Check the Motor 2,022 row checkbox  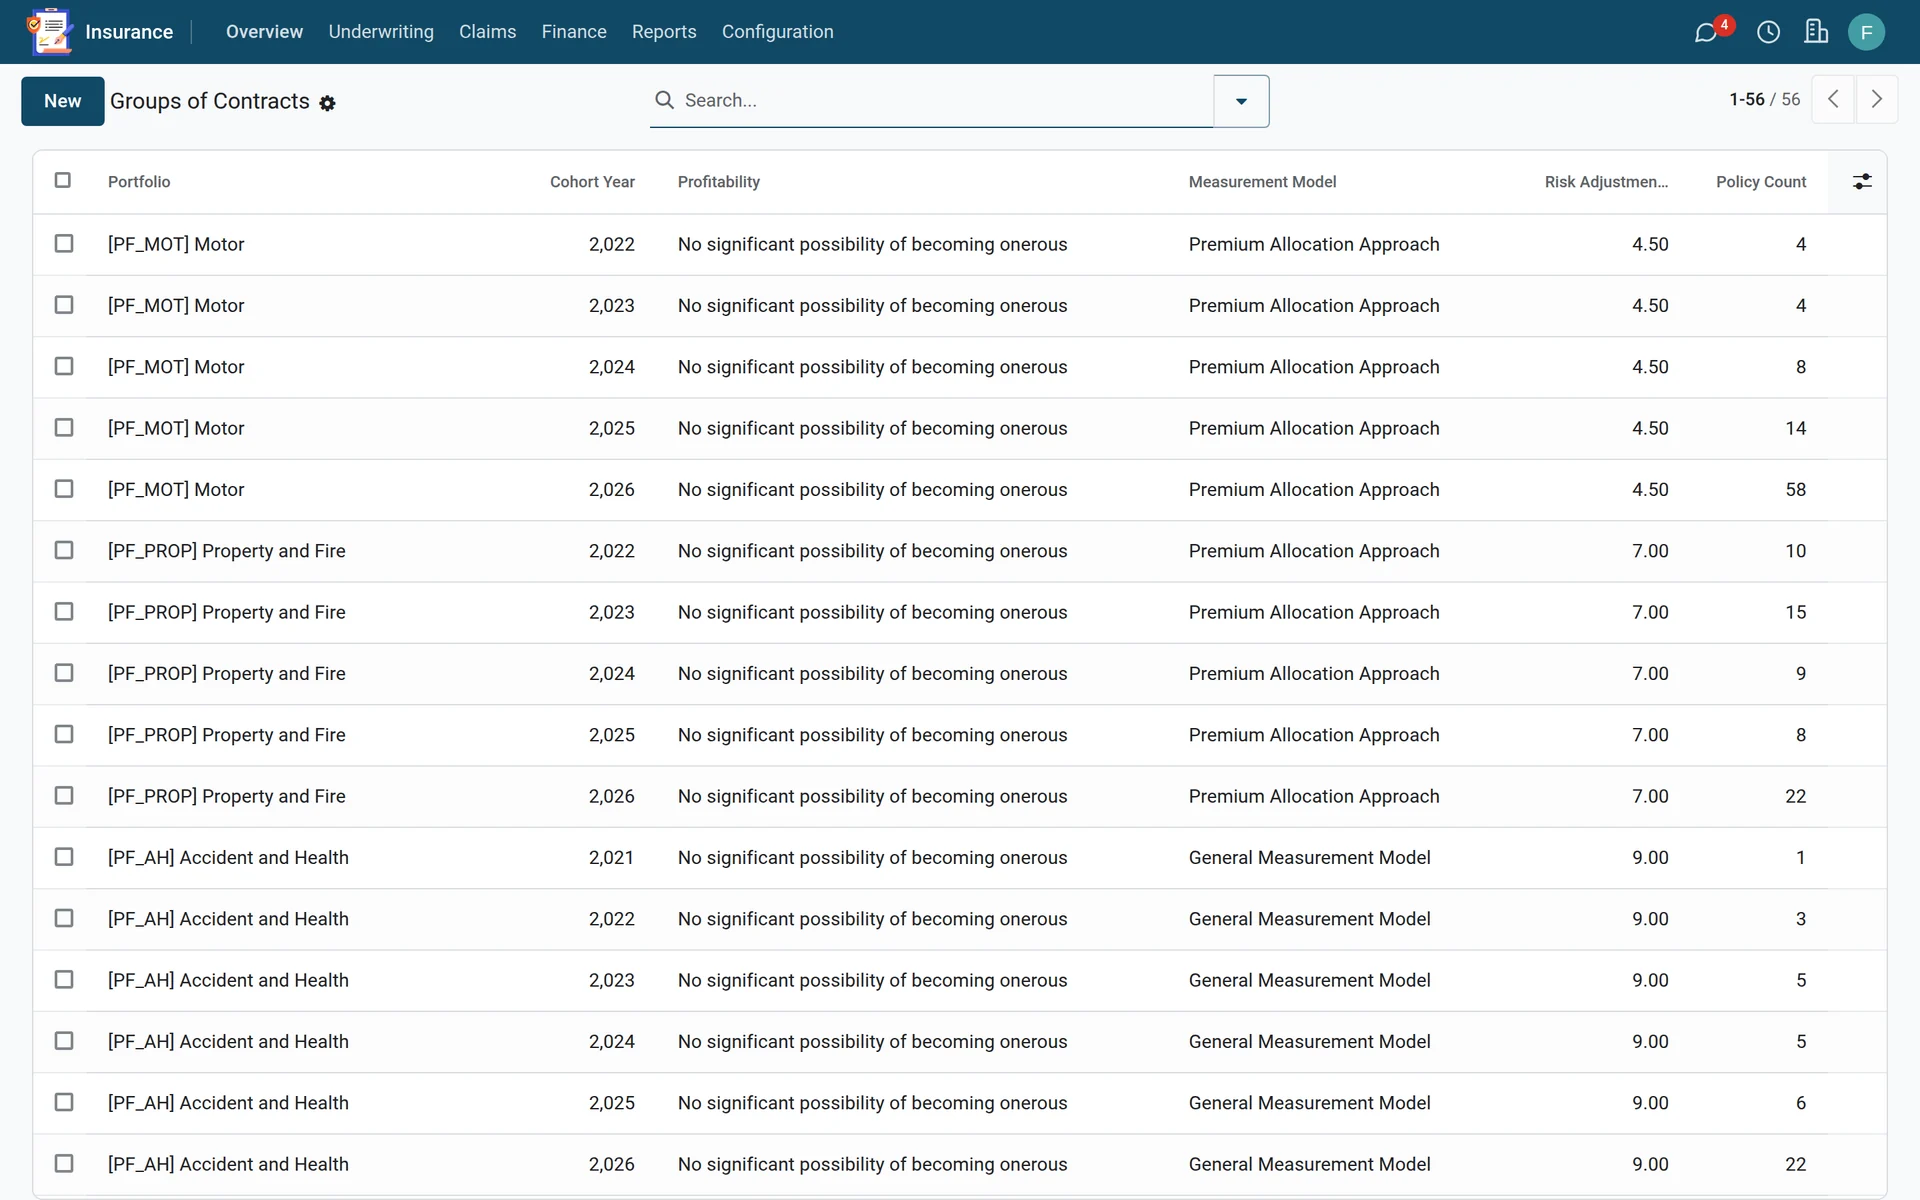pyautogui.click(x=64, y=244)
